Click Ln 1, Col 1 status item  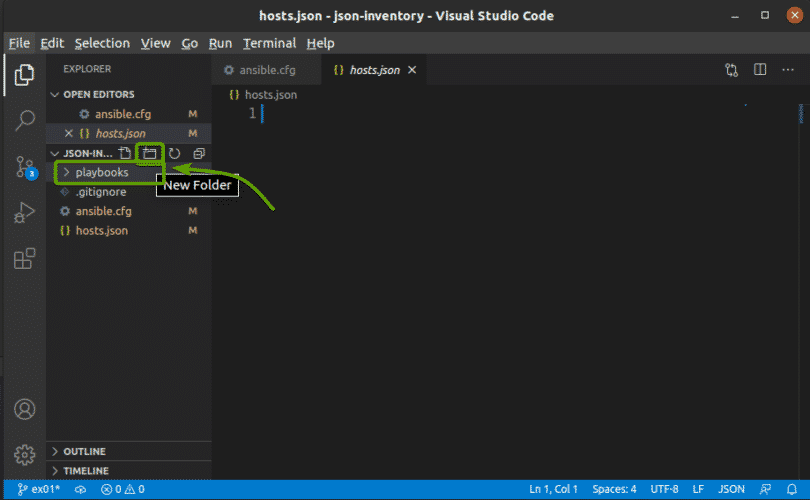click(x=553, y=489)
